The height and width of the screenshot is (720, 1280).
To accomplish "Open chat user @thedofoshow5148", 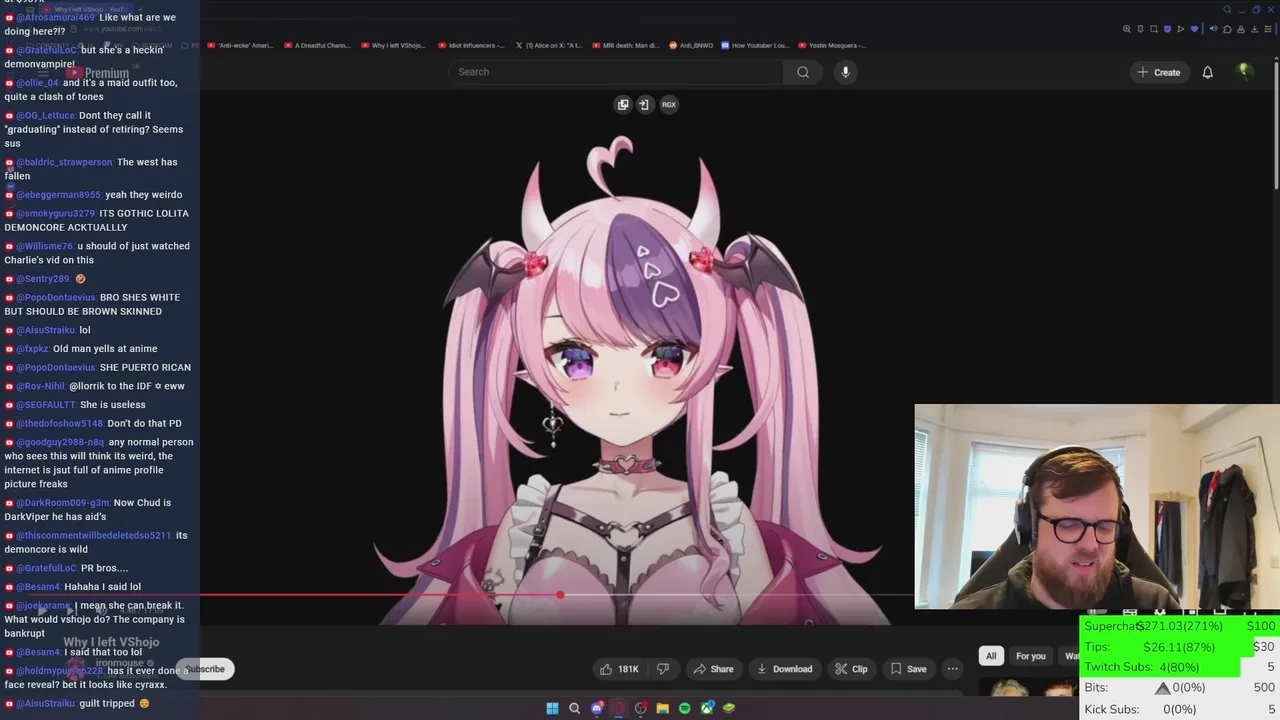I will 59,423.
